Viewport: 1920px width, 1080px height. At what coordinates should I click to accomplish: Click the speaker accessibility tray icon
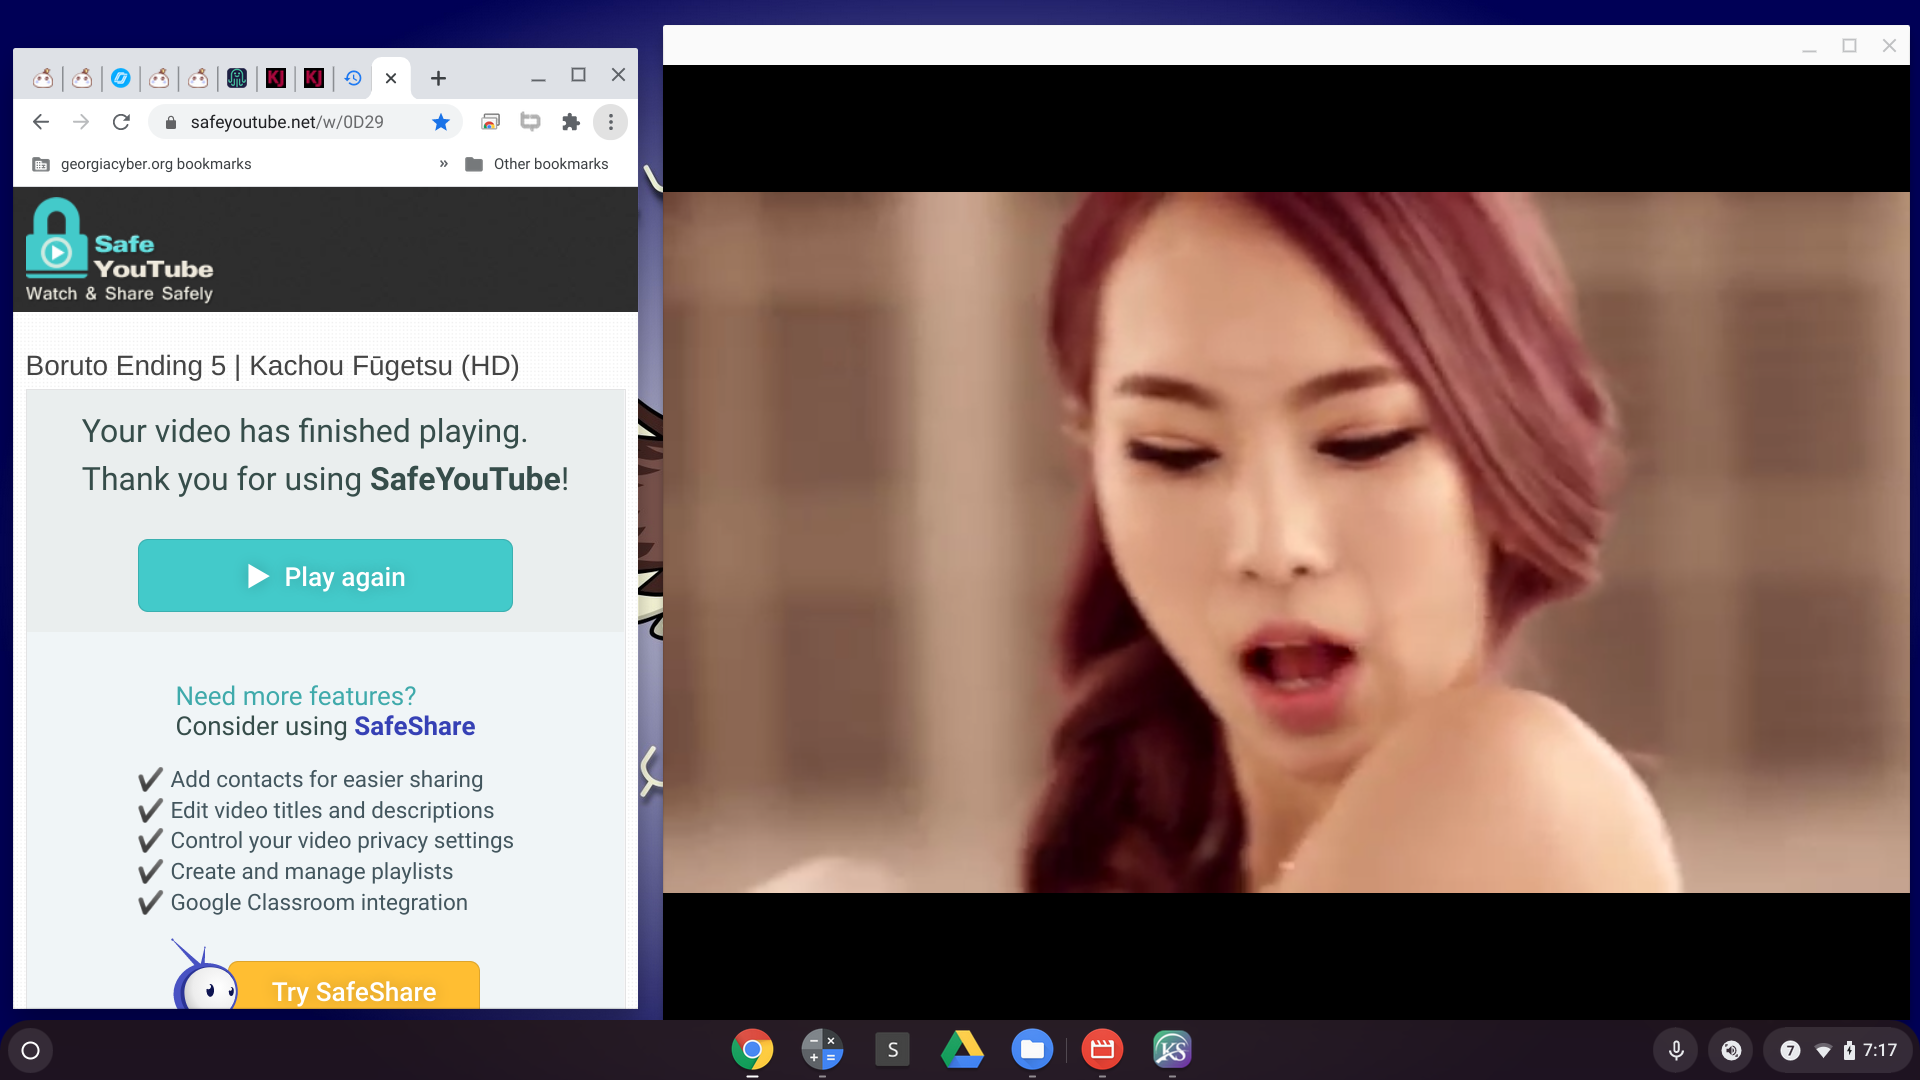coord(1731,1050)
